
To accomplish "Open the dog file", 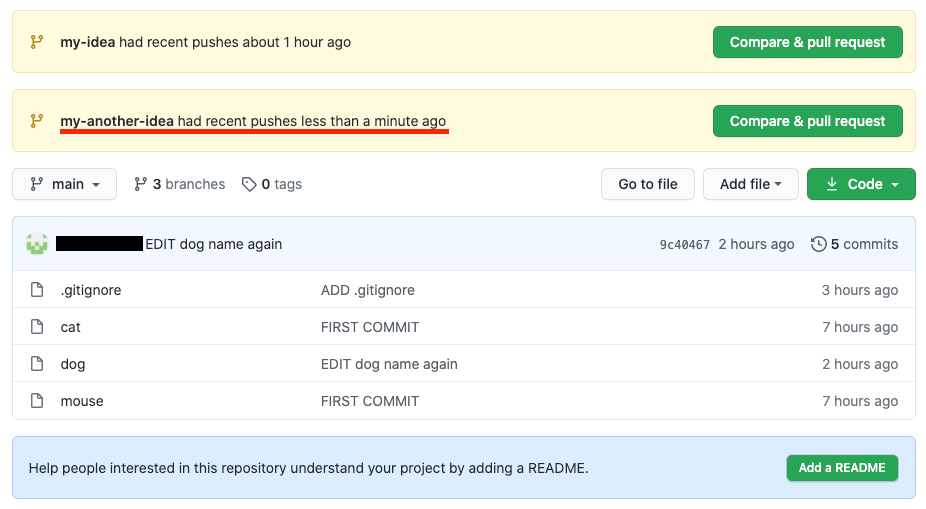I will pyautogui.click(x=73, y=364).
